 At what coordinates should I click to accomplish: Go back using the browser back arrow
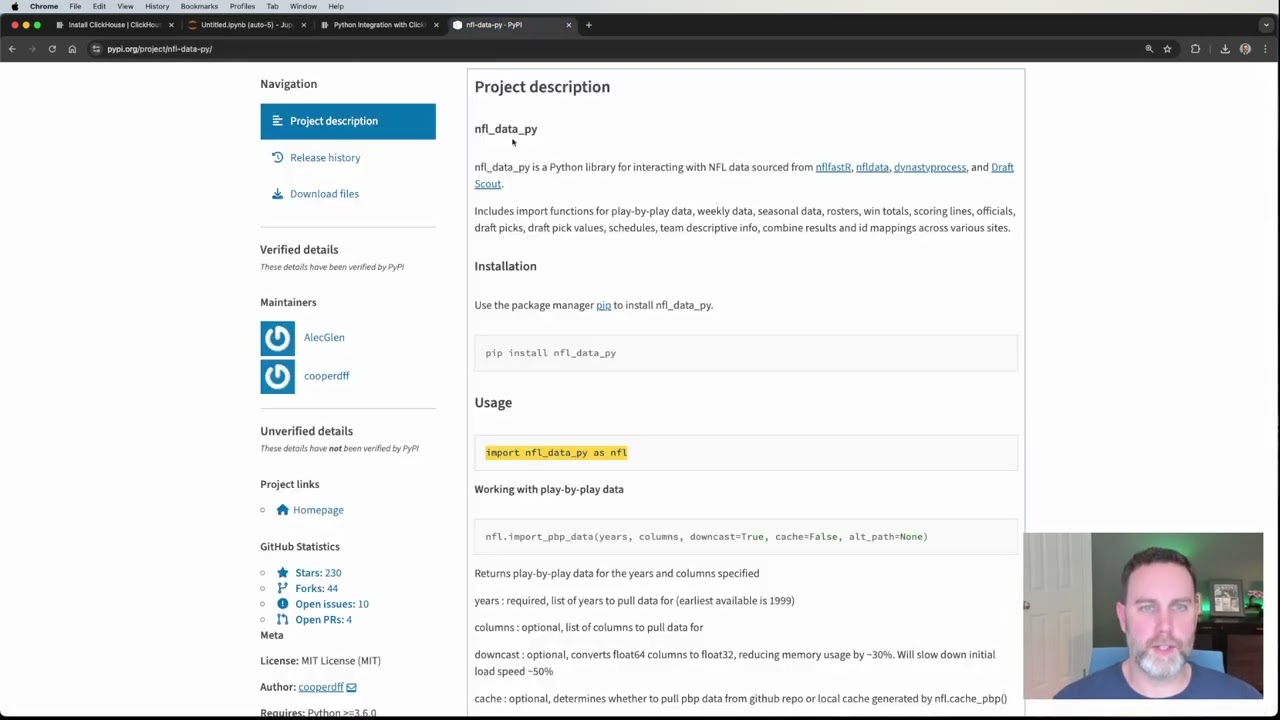[x=12, y=49]
